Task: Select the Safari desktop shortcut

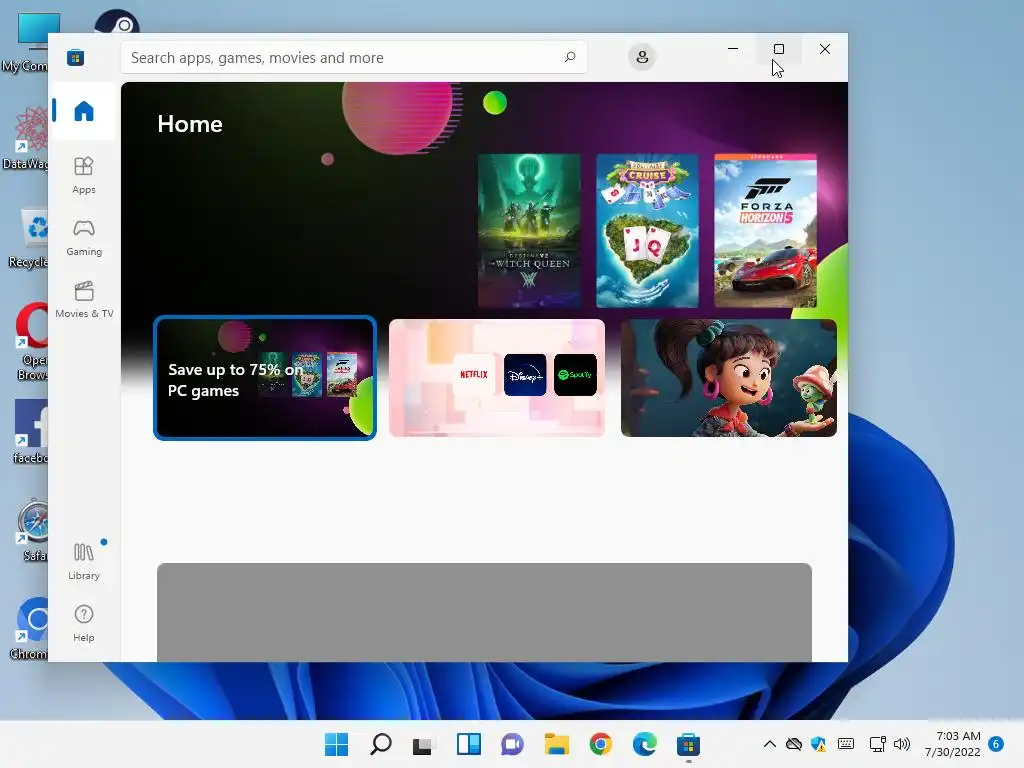Action: pyautogui.click(x=33, y=530)
